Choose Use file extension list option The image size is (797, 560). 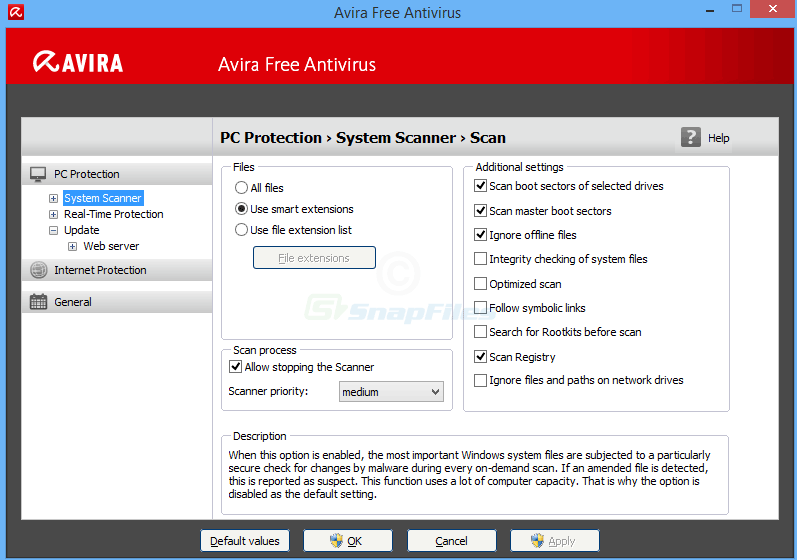(x=241, y=230)
